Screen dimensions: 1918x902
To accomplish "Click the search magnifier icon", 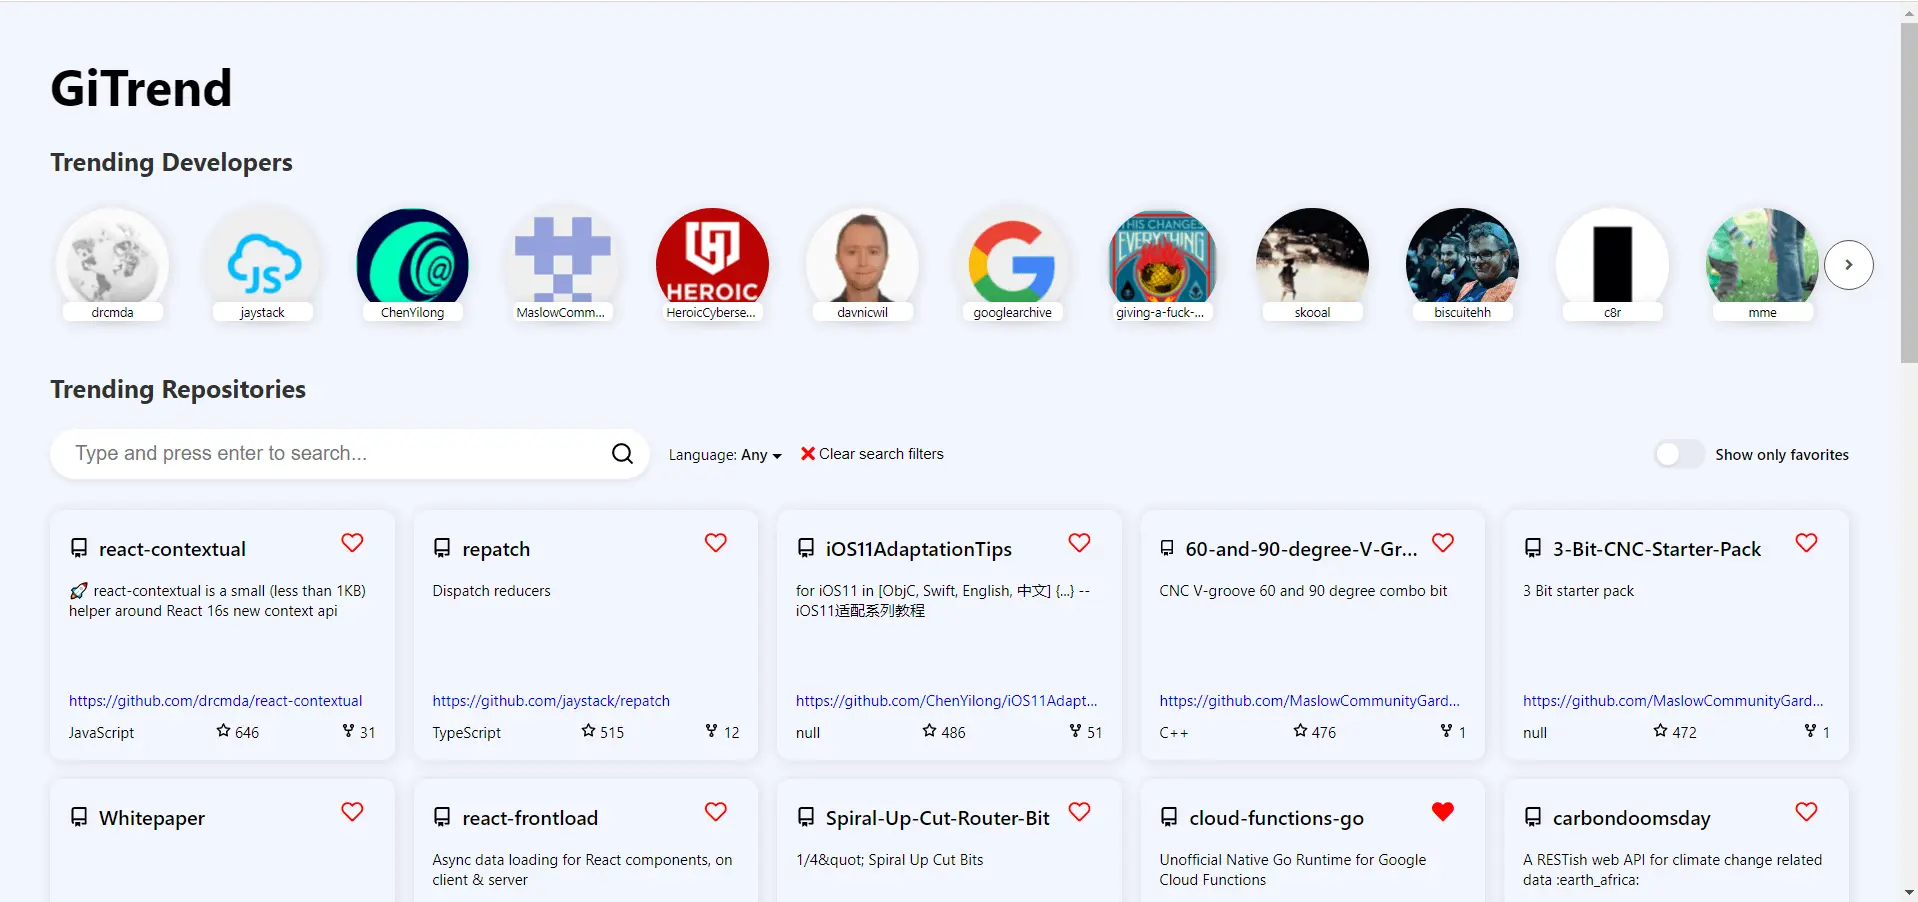I will 622,454.
